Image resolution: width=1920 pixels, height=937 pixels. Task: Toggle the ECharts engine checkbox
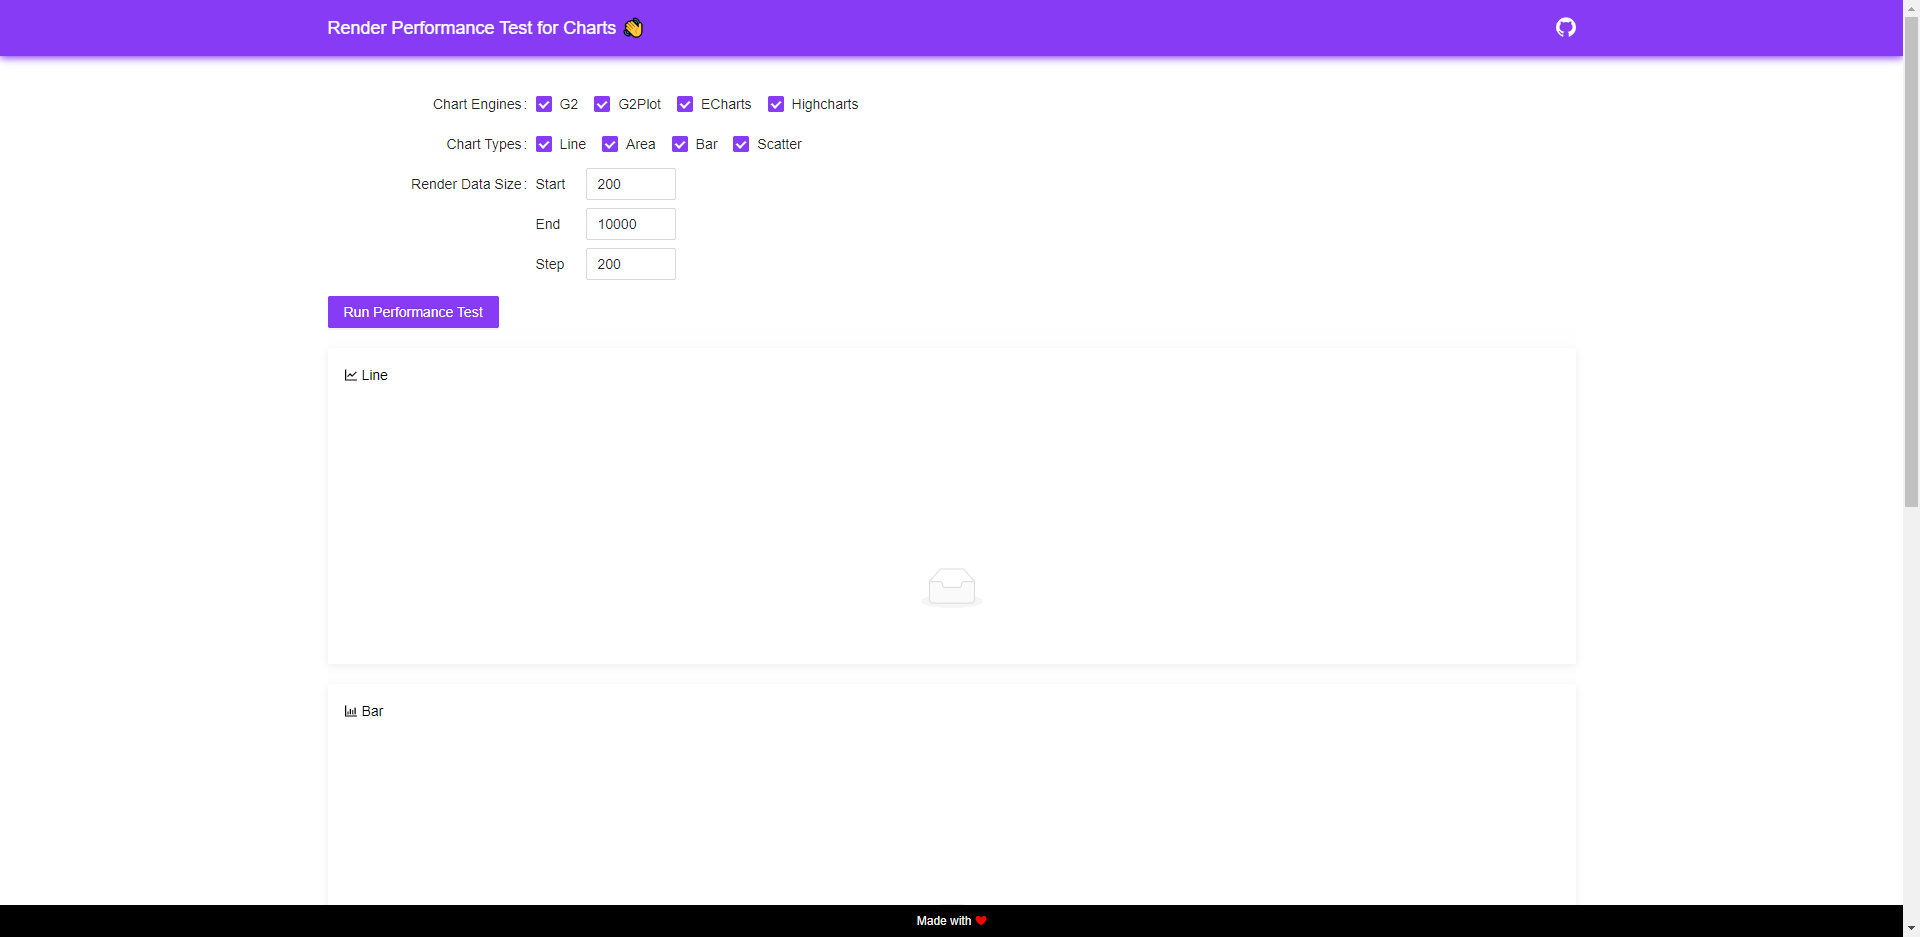point(685,104)
